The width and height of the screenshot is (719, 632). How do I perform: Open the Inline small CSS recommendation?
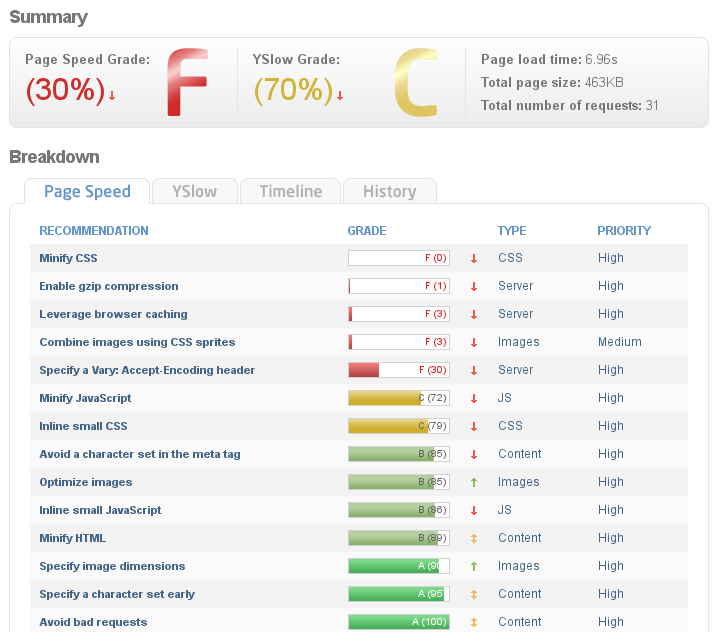point(83,426)
